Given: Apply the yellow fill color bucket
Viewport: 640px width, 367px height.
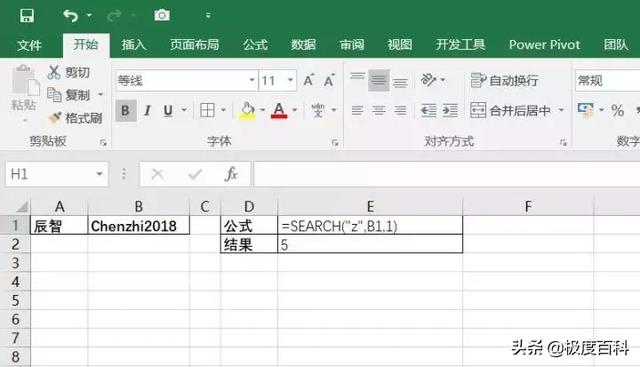Looking at the screenshot, I should point(247,110).
